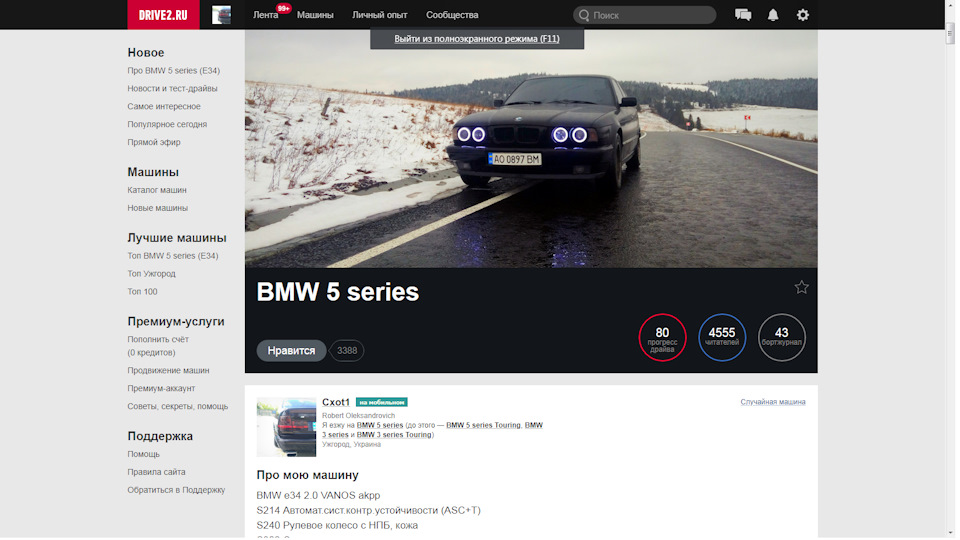Open Самое интересное sidebar link
This screenshot has width=960, height=540.
tap(164, 106)
